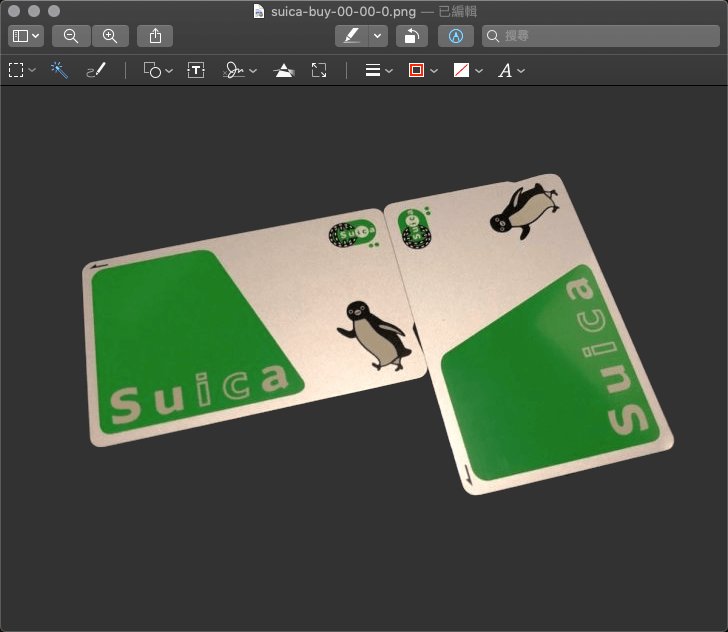Expand the fill color dropdown chevron
This screenshot has height=632, width=728.
tap(479, 71)
